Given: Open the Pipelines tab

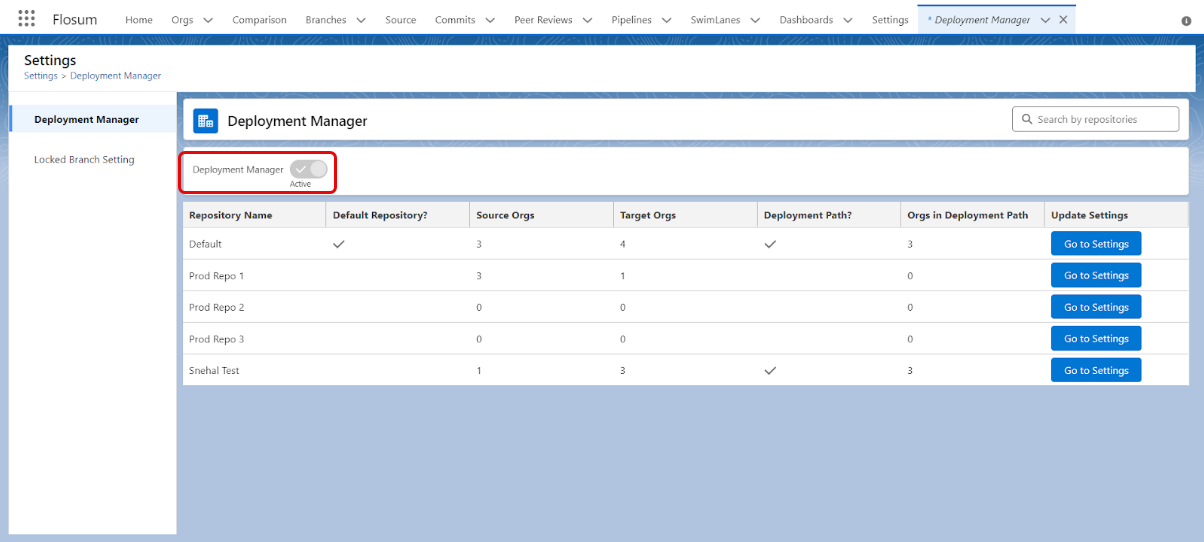Looking at the screenshot, I should (631, 20).
